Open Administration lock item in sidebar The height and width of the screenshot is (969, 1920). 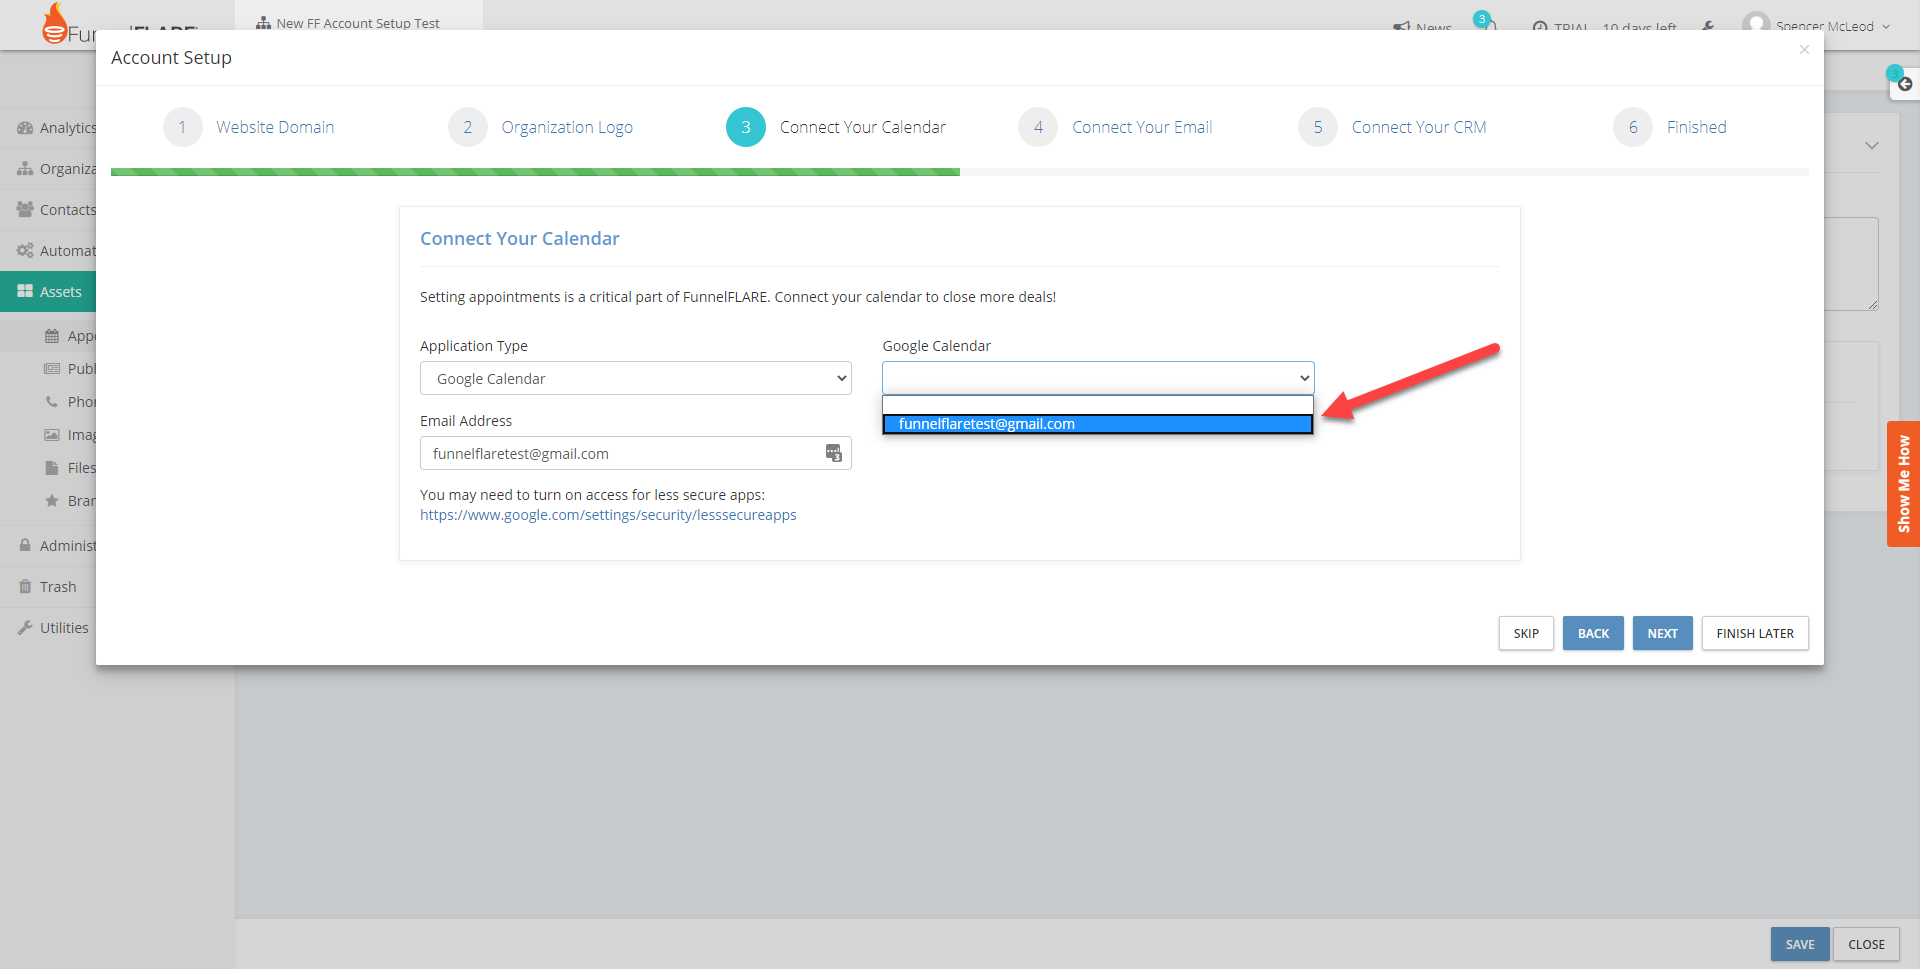[56, 546]
